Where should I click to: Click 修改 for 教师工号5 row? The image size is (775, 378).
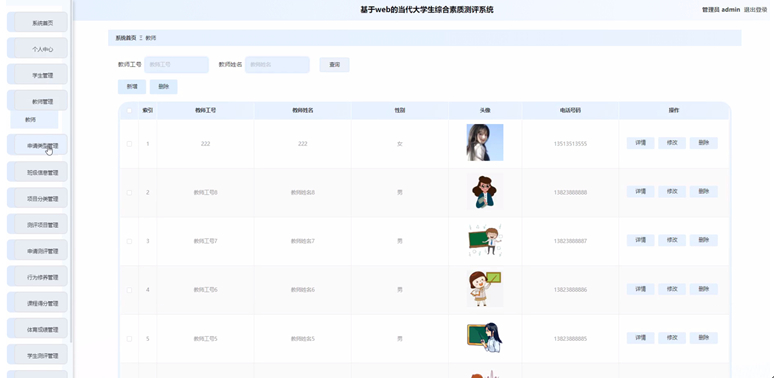[x=672, y=338]
